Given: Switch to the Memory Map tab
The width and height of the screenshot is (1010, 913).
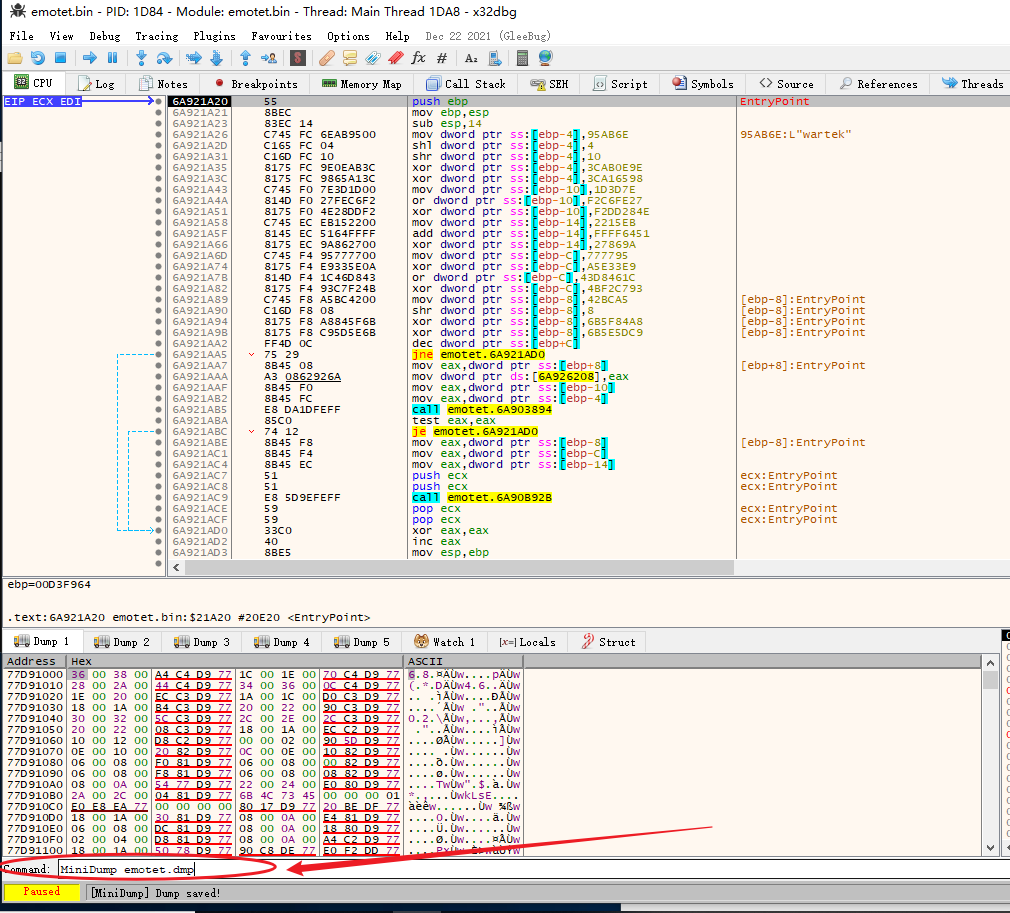Looking at the screenshot, I should tap(361, 84).
